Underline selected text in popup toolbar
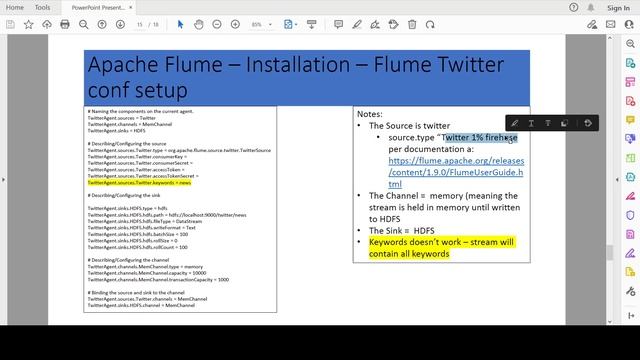640x360 pixels. click(x=531, y=123)
